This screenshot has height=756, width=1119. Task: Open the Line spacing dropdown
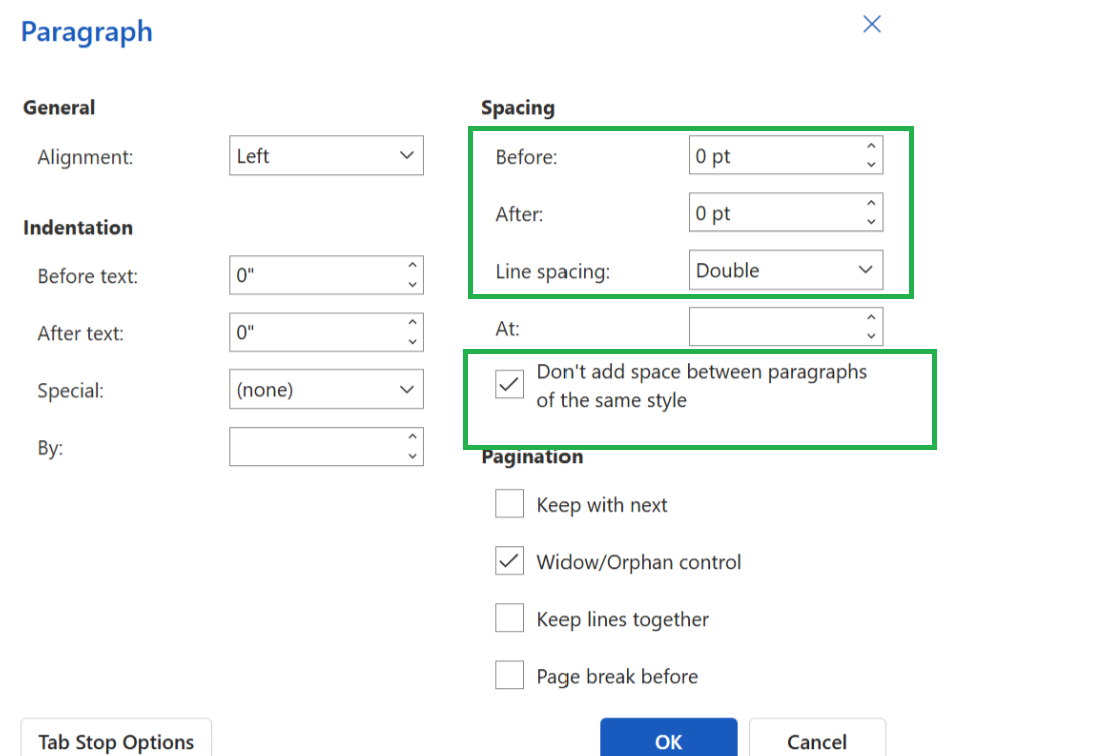click(x=785, y=269)
